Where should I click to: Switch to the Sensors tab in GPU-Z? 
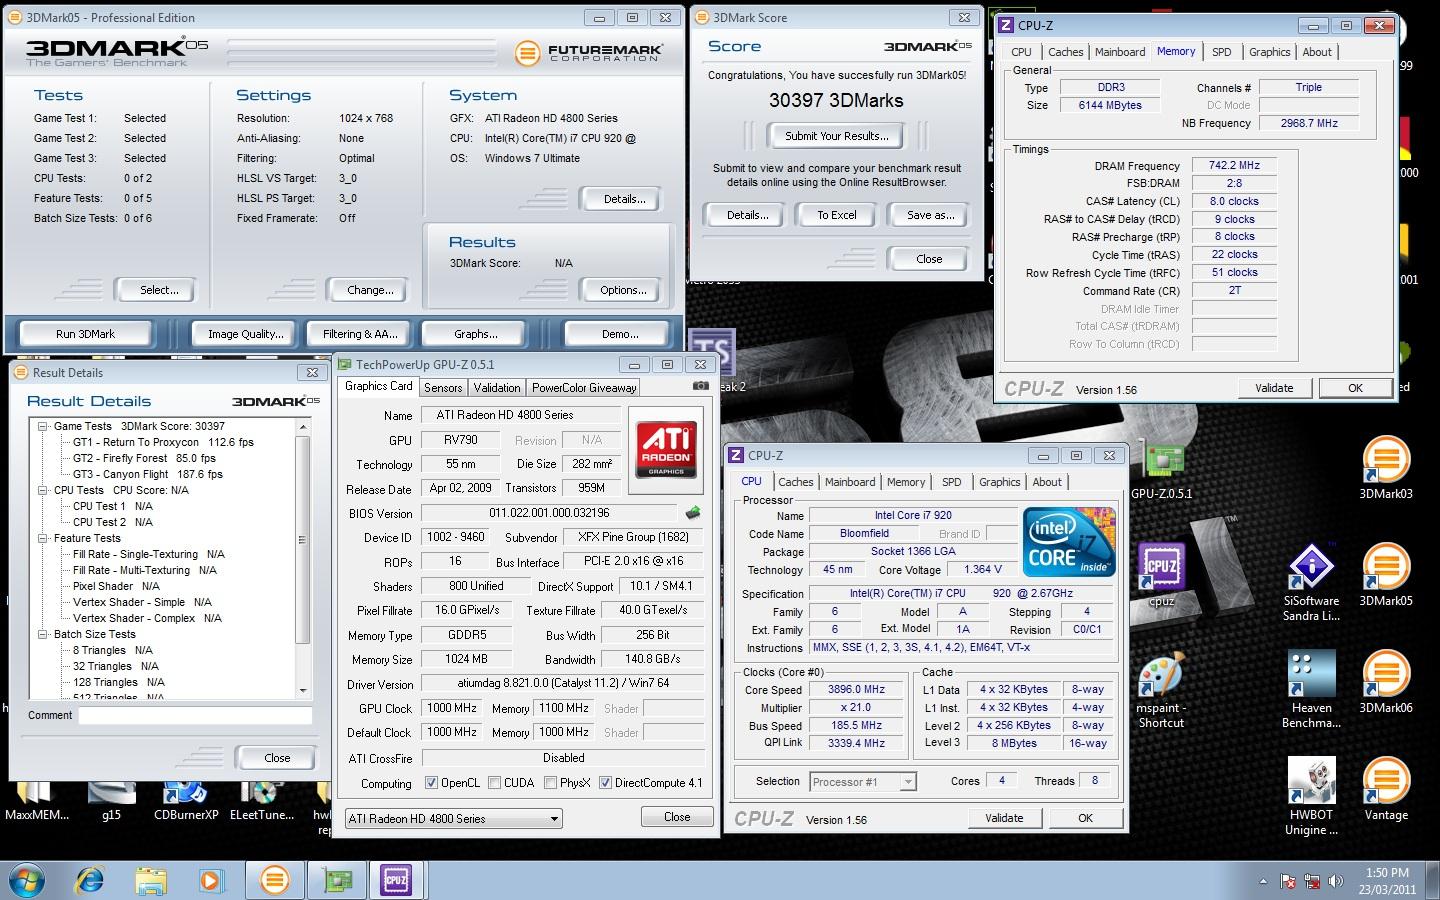coord(443,388)
